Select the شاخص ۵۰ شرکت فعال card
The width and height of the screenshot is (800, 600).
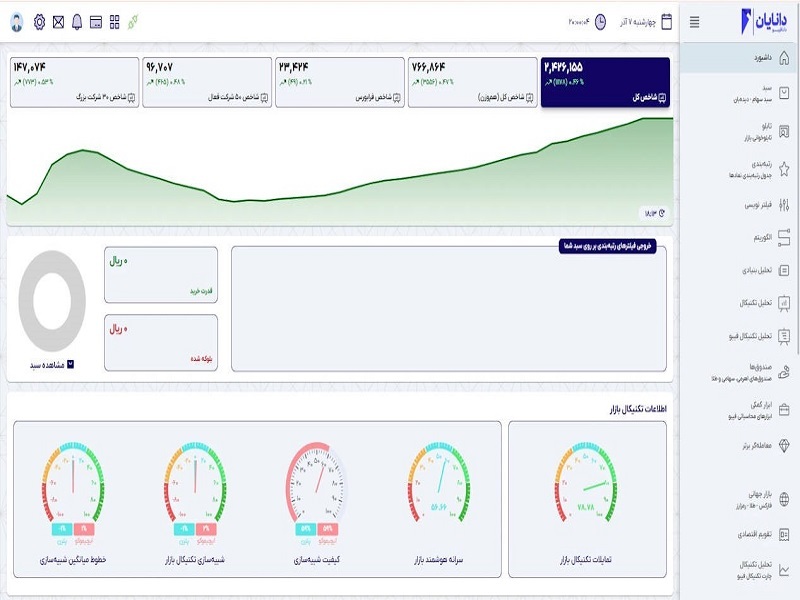point(207,82)
